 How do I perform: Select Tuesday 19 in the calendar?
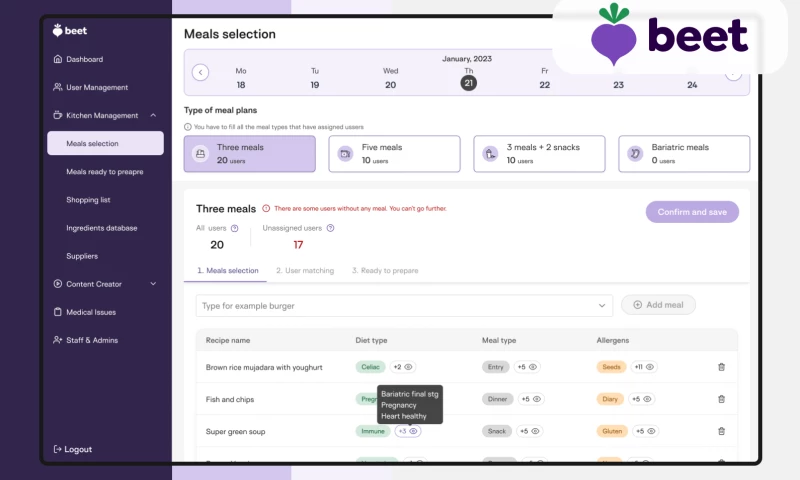point(315,78)
